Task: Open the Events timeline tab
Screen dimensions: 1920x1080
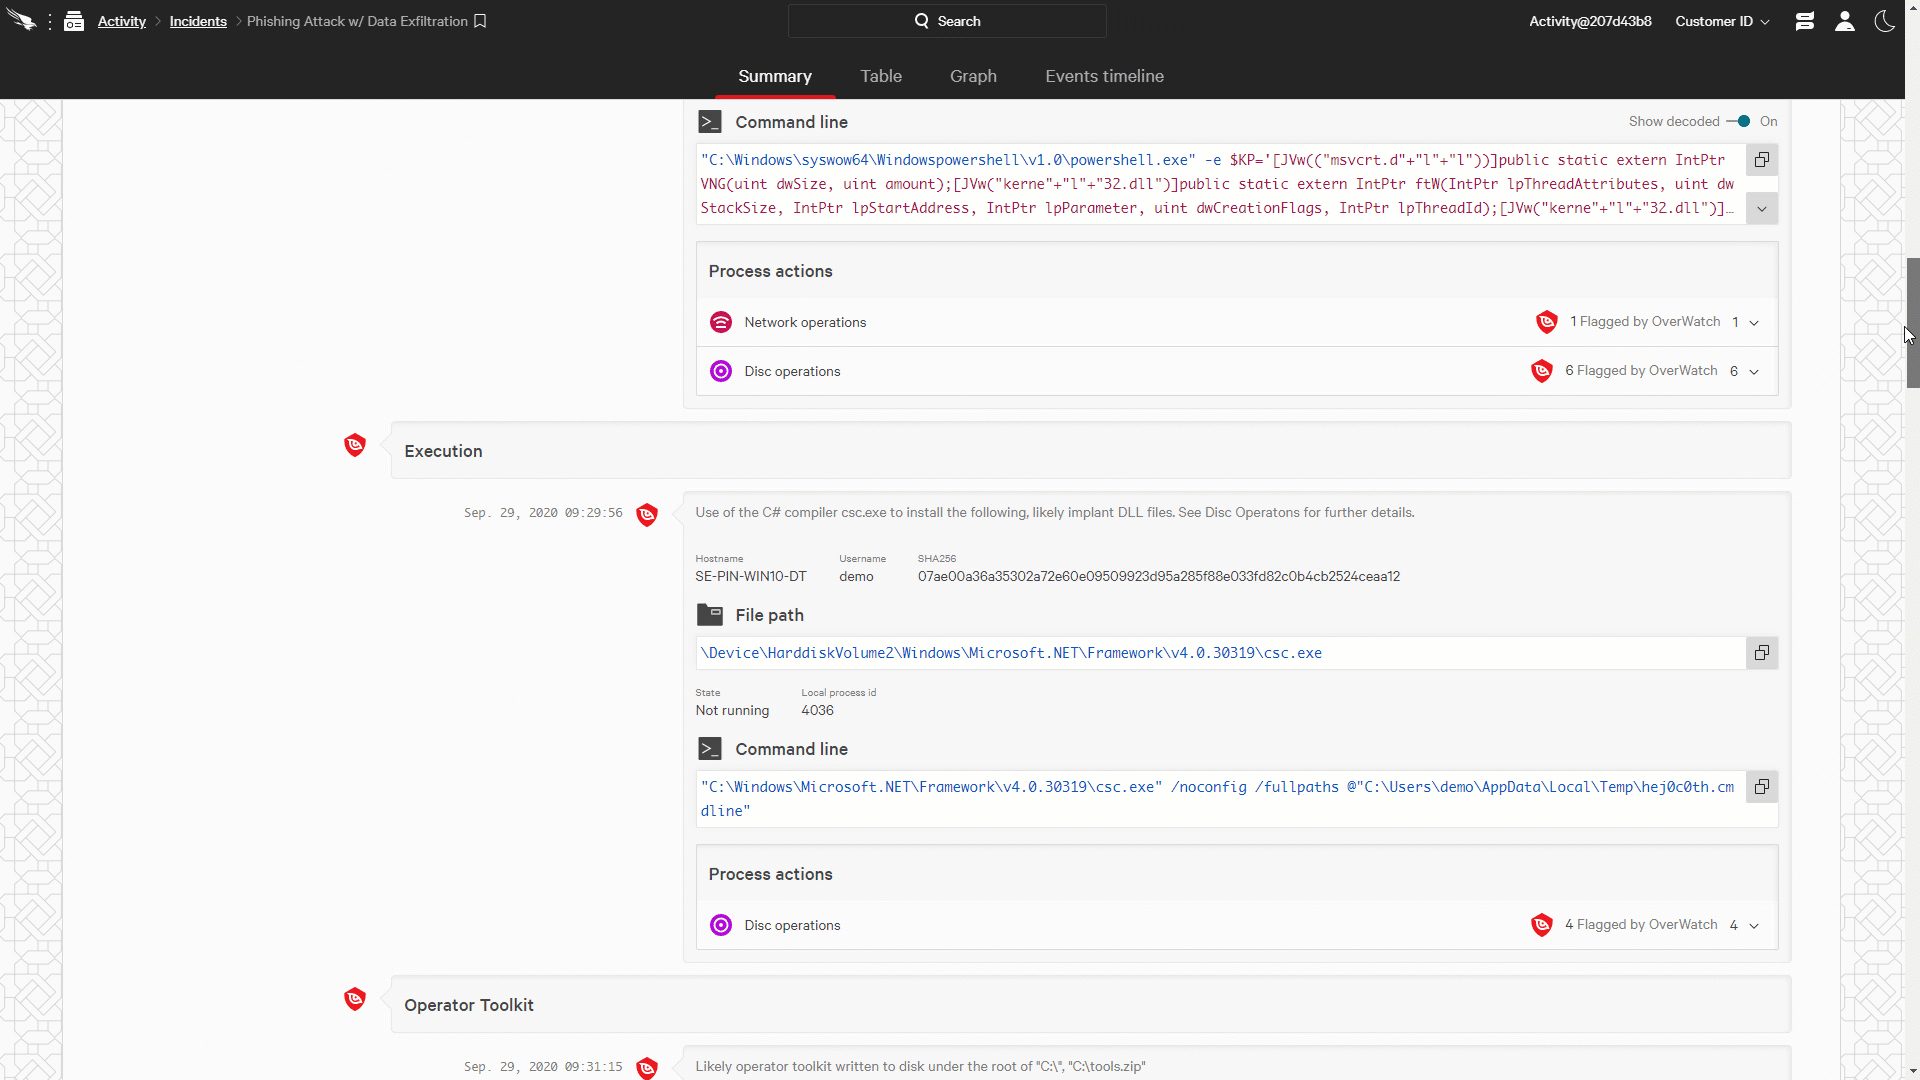Action: (x=1104, y=76)
